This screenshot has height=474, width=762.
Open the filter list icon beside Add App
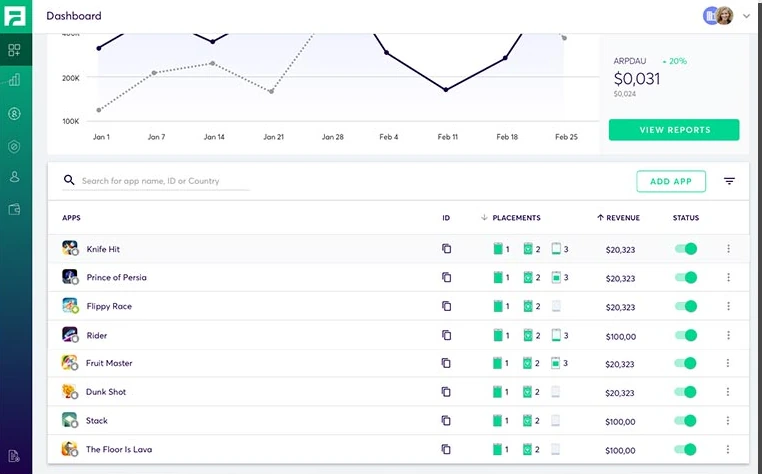[x=729, y=181]
